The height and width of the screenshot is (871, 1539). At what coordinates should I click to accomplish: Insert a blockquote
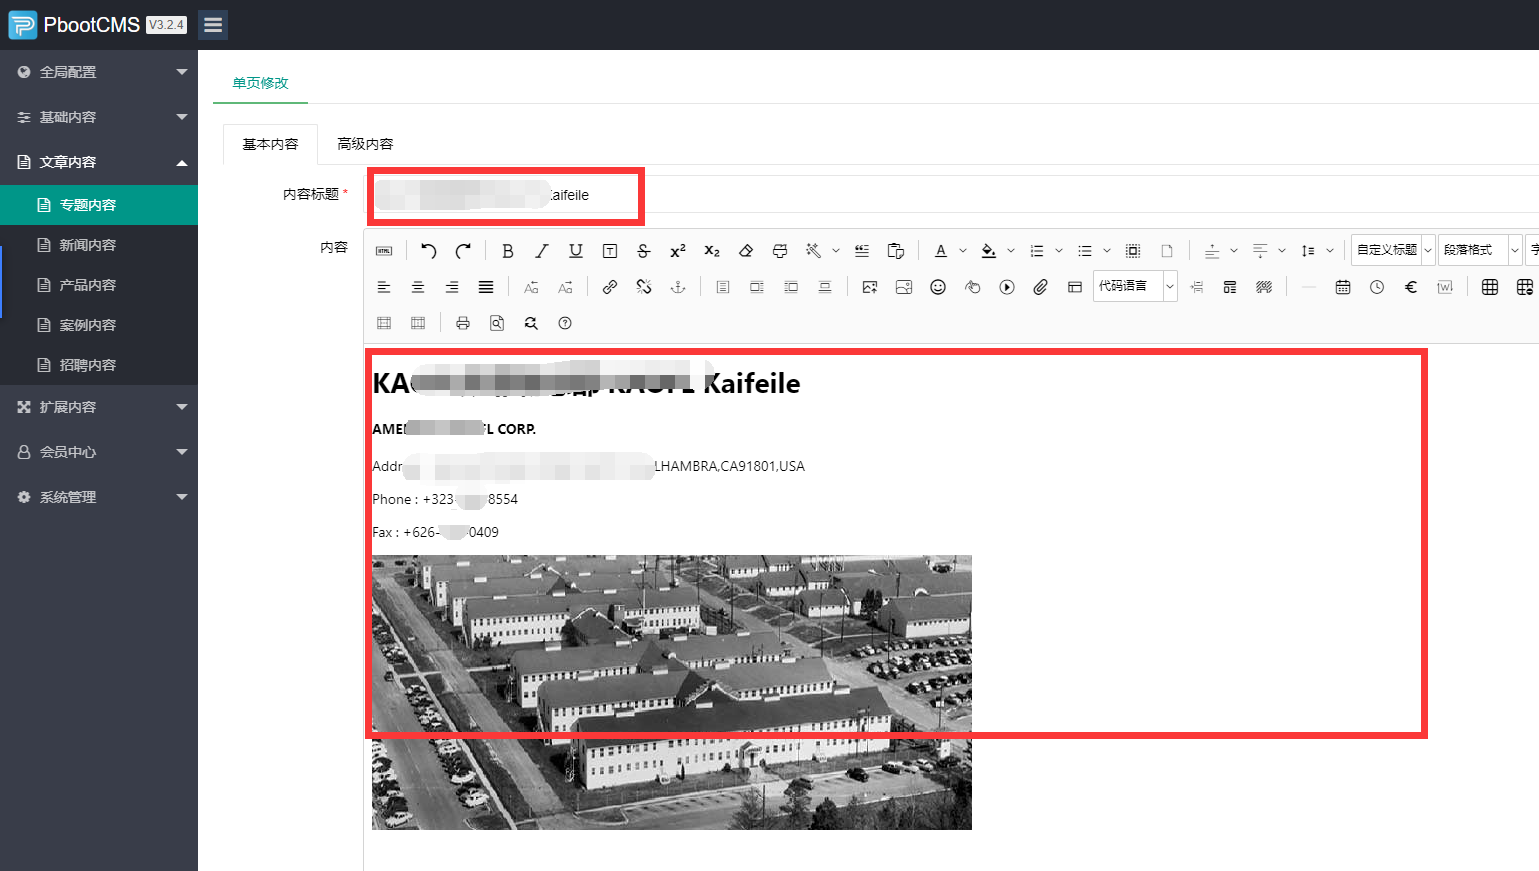(x=862, y=251)
